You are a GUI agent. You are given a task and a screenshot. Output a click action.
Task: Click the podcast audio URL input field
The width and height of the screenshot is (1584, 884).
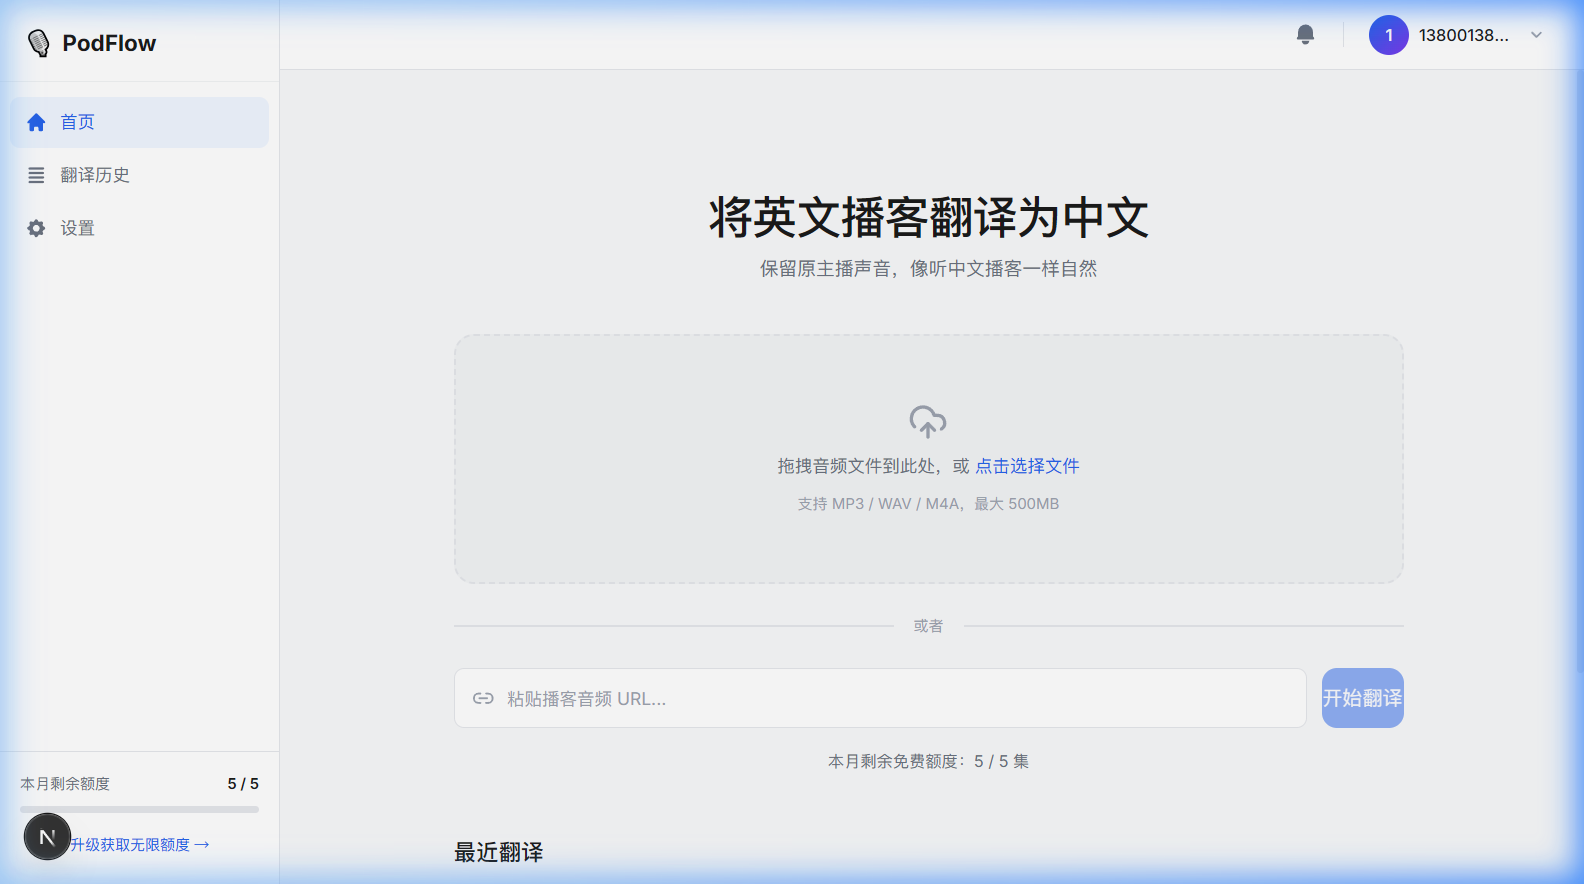[x=880, y=698]
